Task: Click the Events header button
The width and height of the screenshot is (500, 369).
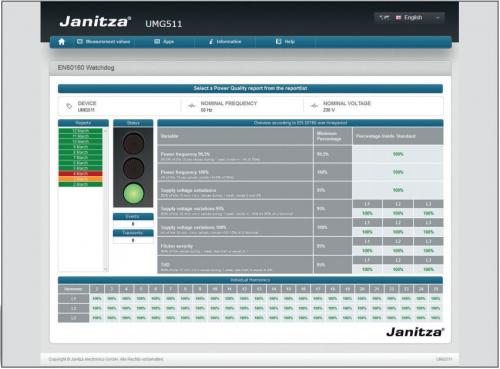Action: tap(133, 217)
